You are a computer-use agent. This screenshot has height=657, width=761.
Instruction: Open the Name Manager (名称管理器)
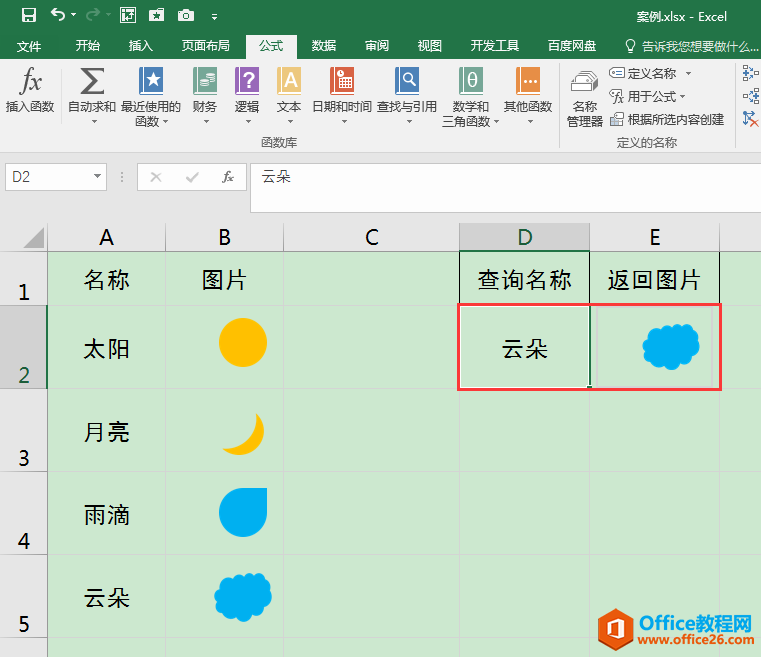tap(585, 97)
